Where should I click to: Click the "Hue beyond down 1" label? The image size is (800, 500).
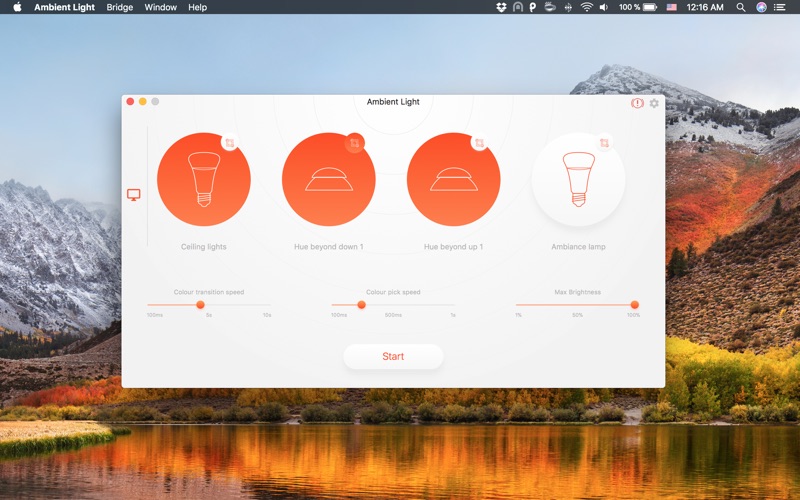pos(329,246)
